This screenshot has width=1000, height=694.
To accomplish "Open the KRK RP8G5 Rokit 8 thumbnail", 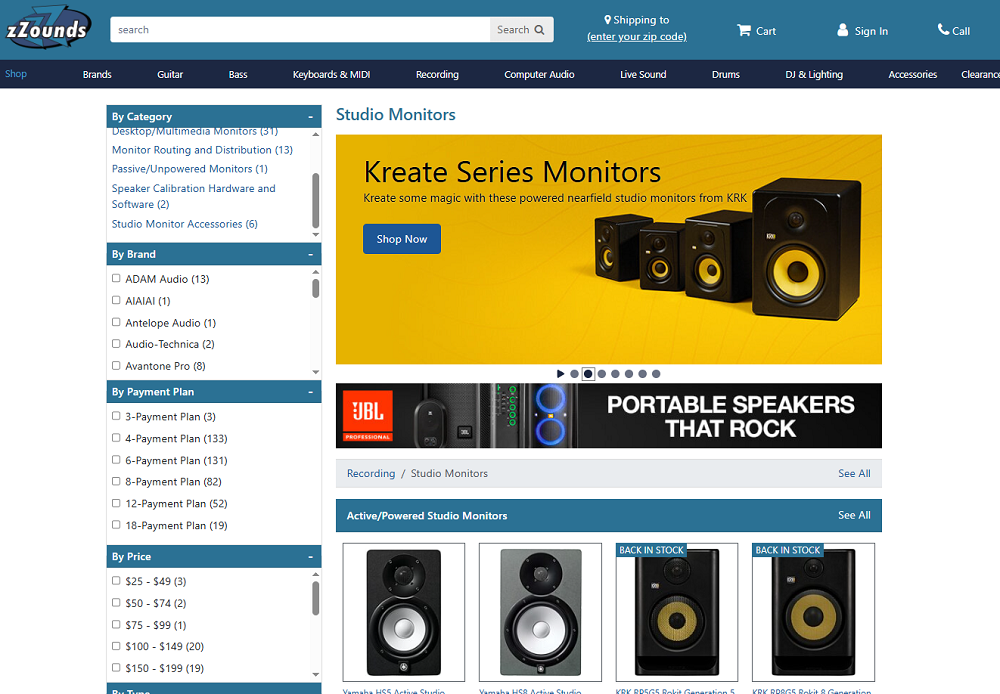I will (813, 612).
